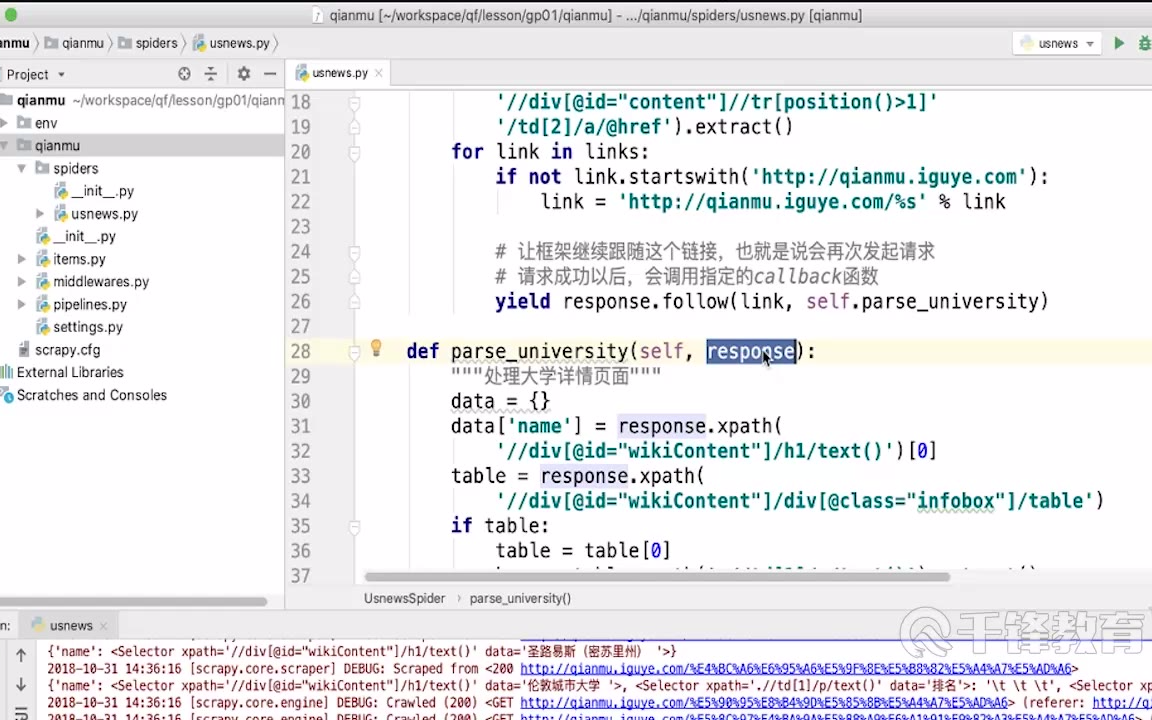
Task: Select the usnews tab in Run panel
Action: pos(70,625)
